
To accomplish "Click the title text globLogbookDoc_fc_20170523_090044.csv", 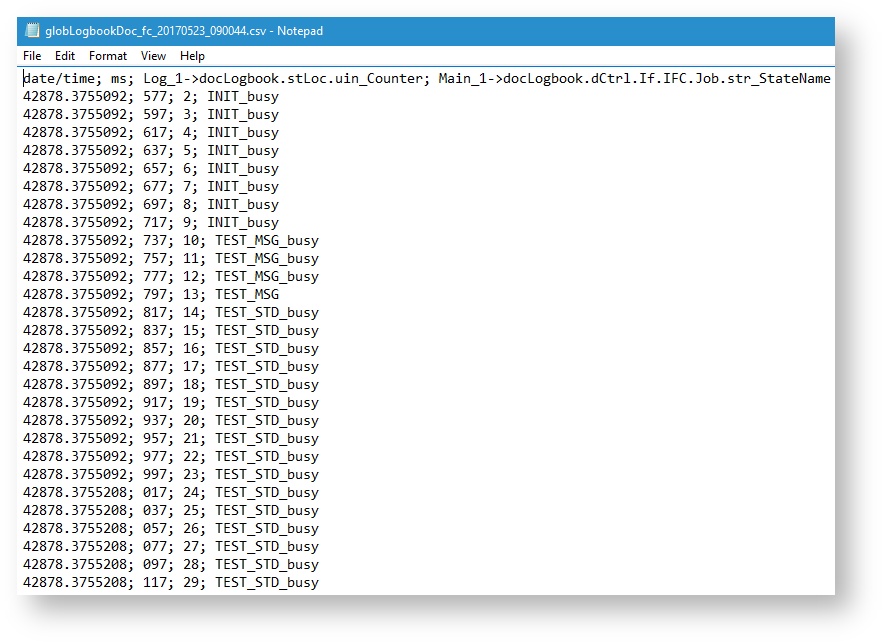I will [x=155, y=31].
